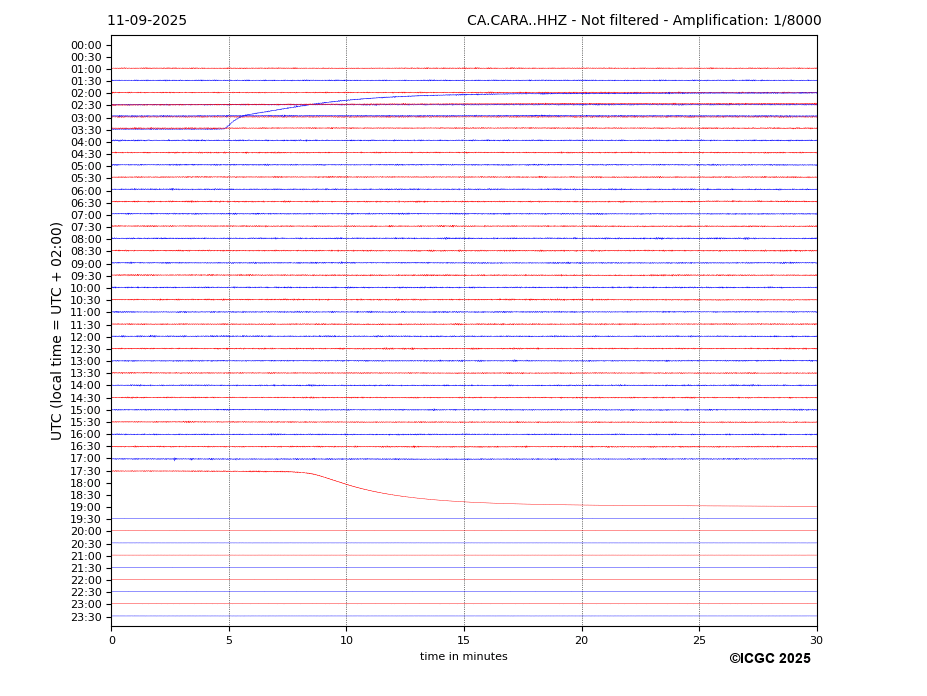Select the 19:00 time row label
Screen dimensions: 927x696
86,507
